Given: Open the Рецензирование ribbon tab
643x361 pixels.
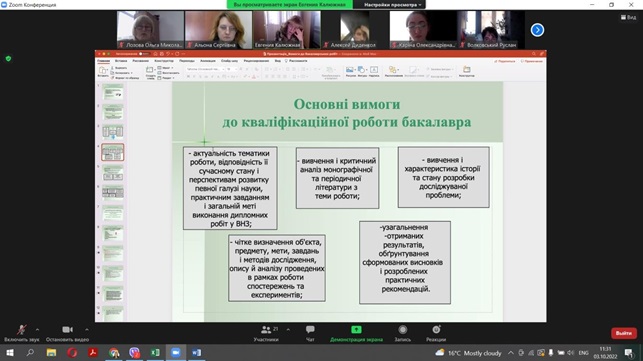Looking at the screenshot, I should coord(256,61).
